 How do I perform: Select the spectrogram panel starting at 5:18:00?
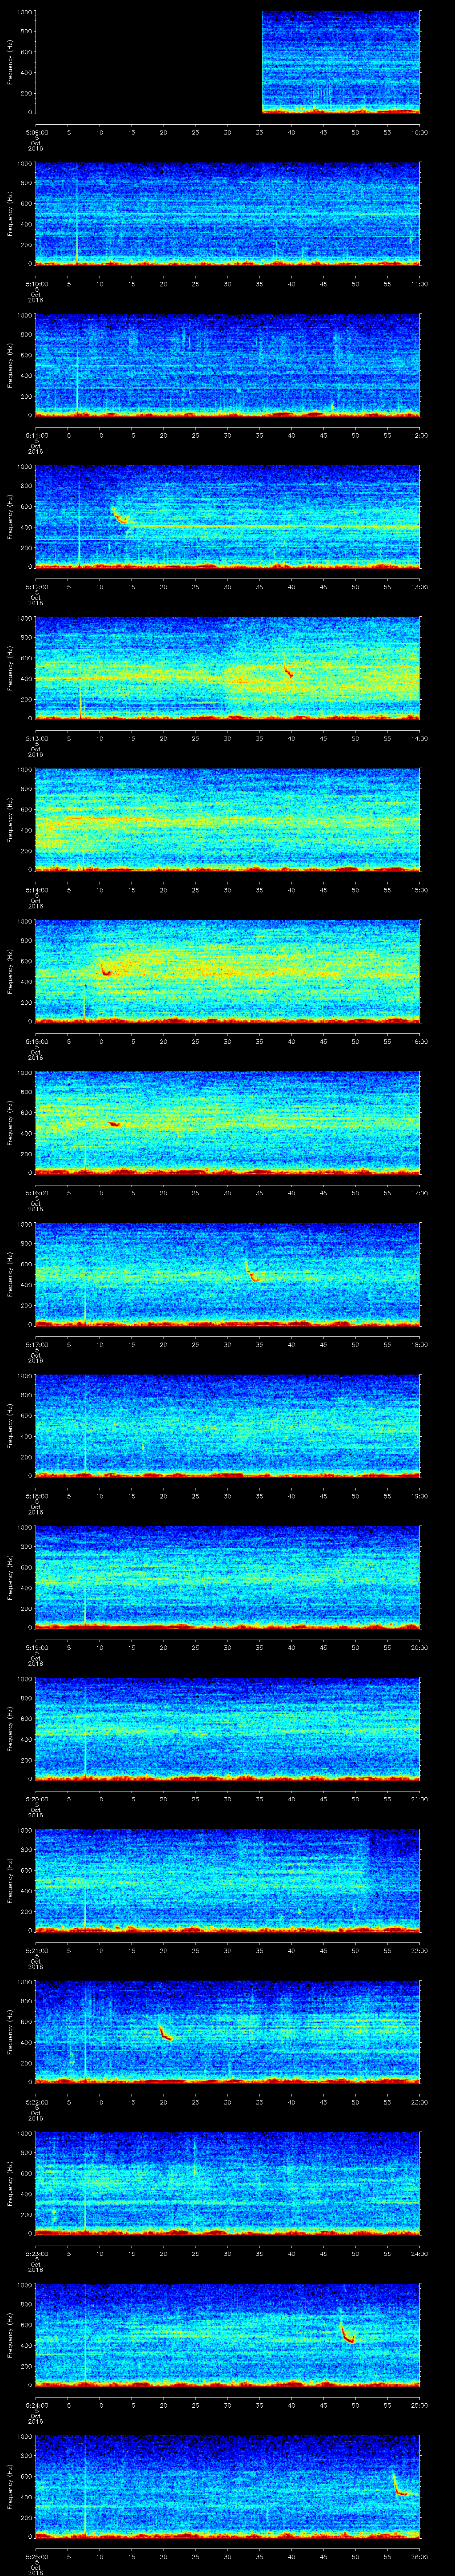point(227,1425)
